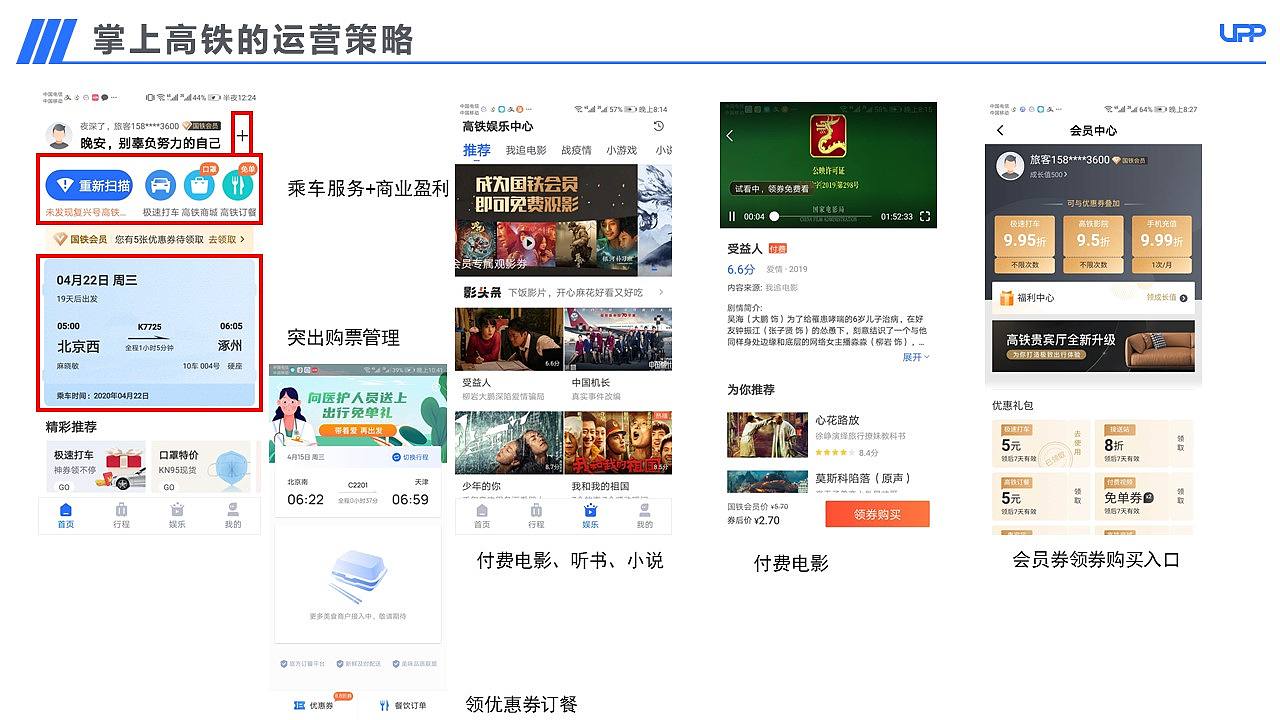Open the C2201 trip card
The width and height of the screenshot is (1280, 720).
point(357,492)
